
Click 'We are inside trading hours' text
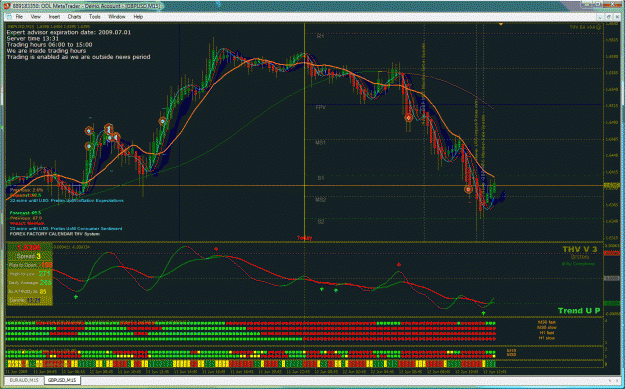point(46,51)
